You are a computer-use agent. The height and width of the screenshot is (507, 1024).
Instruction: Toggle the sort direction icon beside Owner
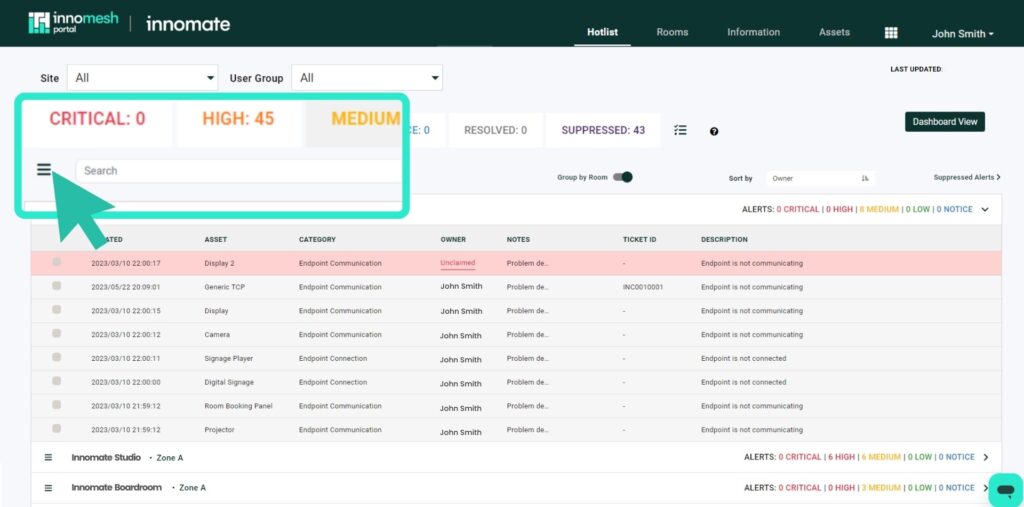pos(865,178)
